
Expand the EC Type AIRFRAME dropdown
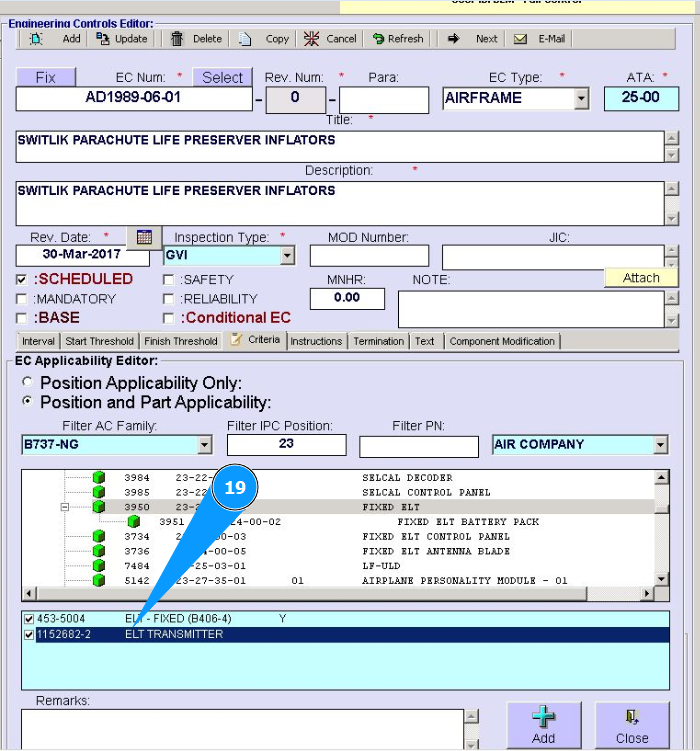581,99
